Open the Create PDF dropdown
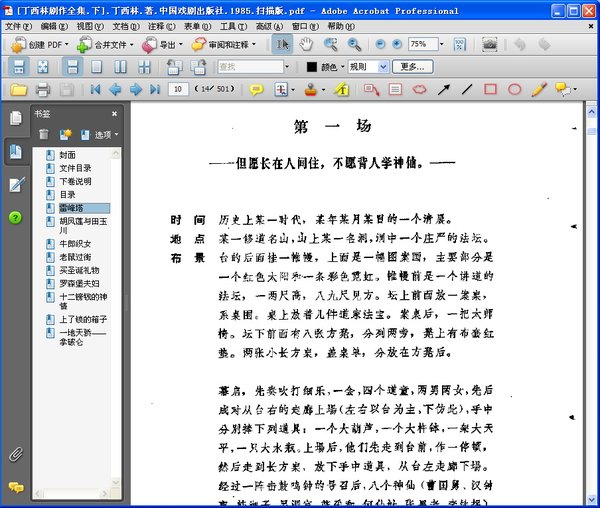The height and width of the screenshot is (508, 600). (40, 45)
